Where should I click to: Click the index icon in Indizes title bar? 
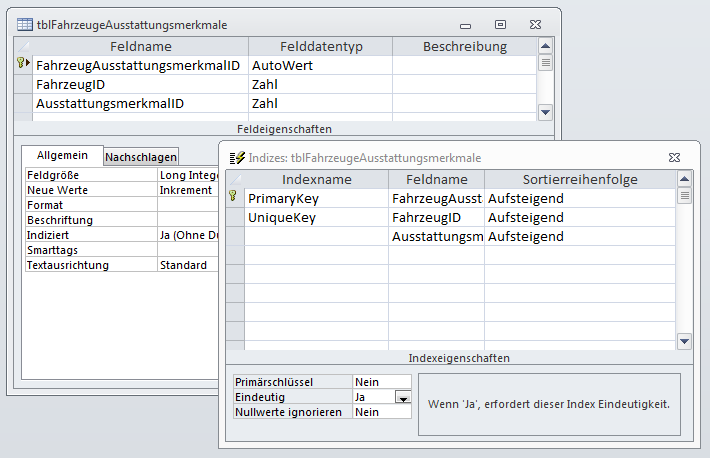click(x=237, y=158)
